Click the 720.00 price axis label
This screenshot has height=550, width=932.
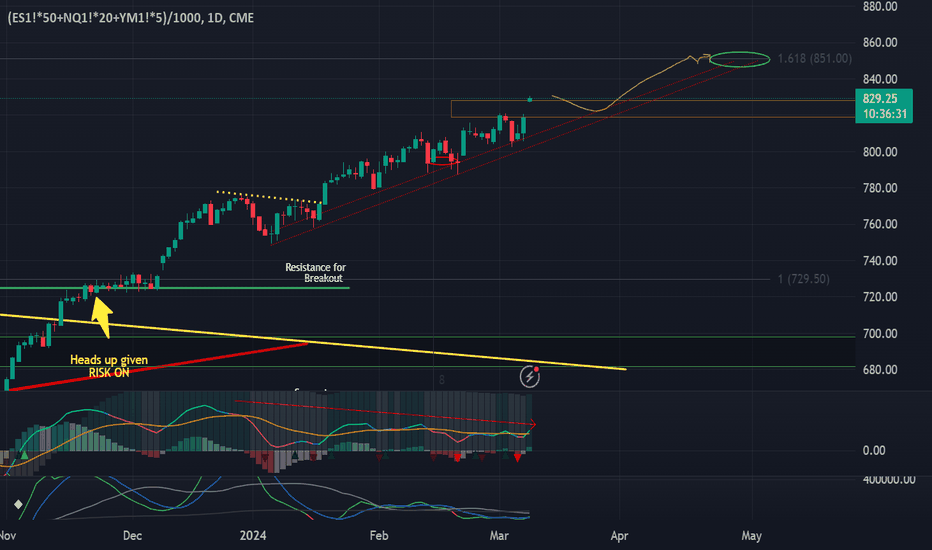[880, 297]
